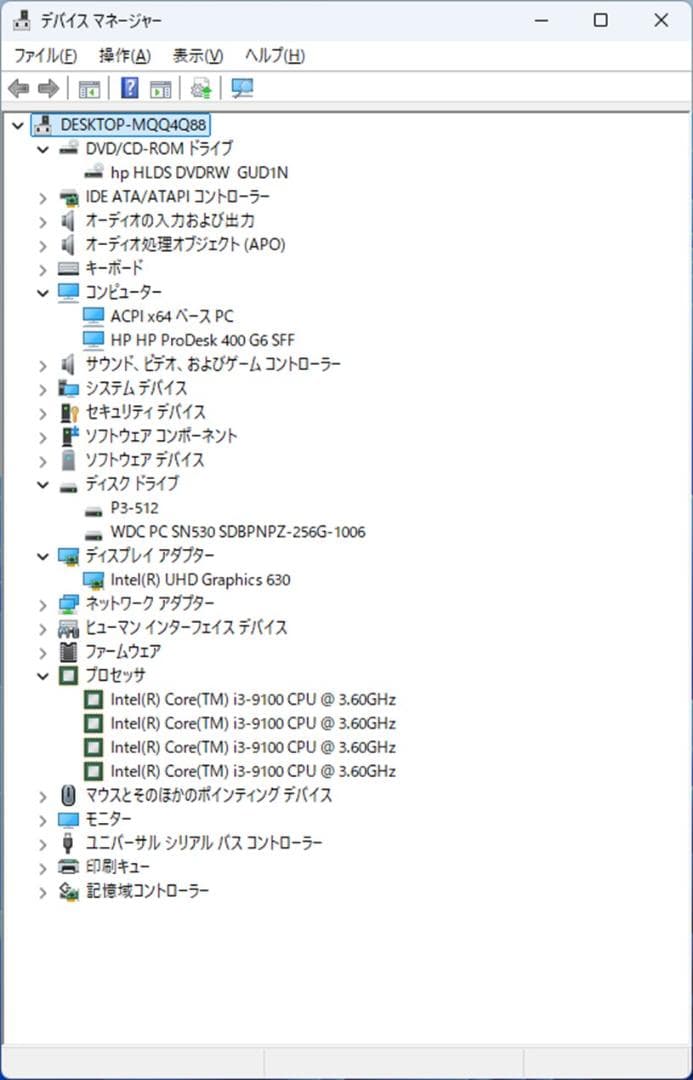Click the モニター display icon
Viewport: 693px width, 1080px height.
68,820
